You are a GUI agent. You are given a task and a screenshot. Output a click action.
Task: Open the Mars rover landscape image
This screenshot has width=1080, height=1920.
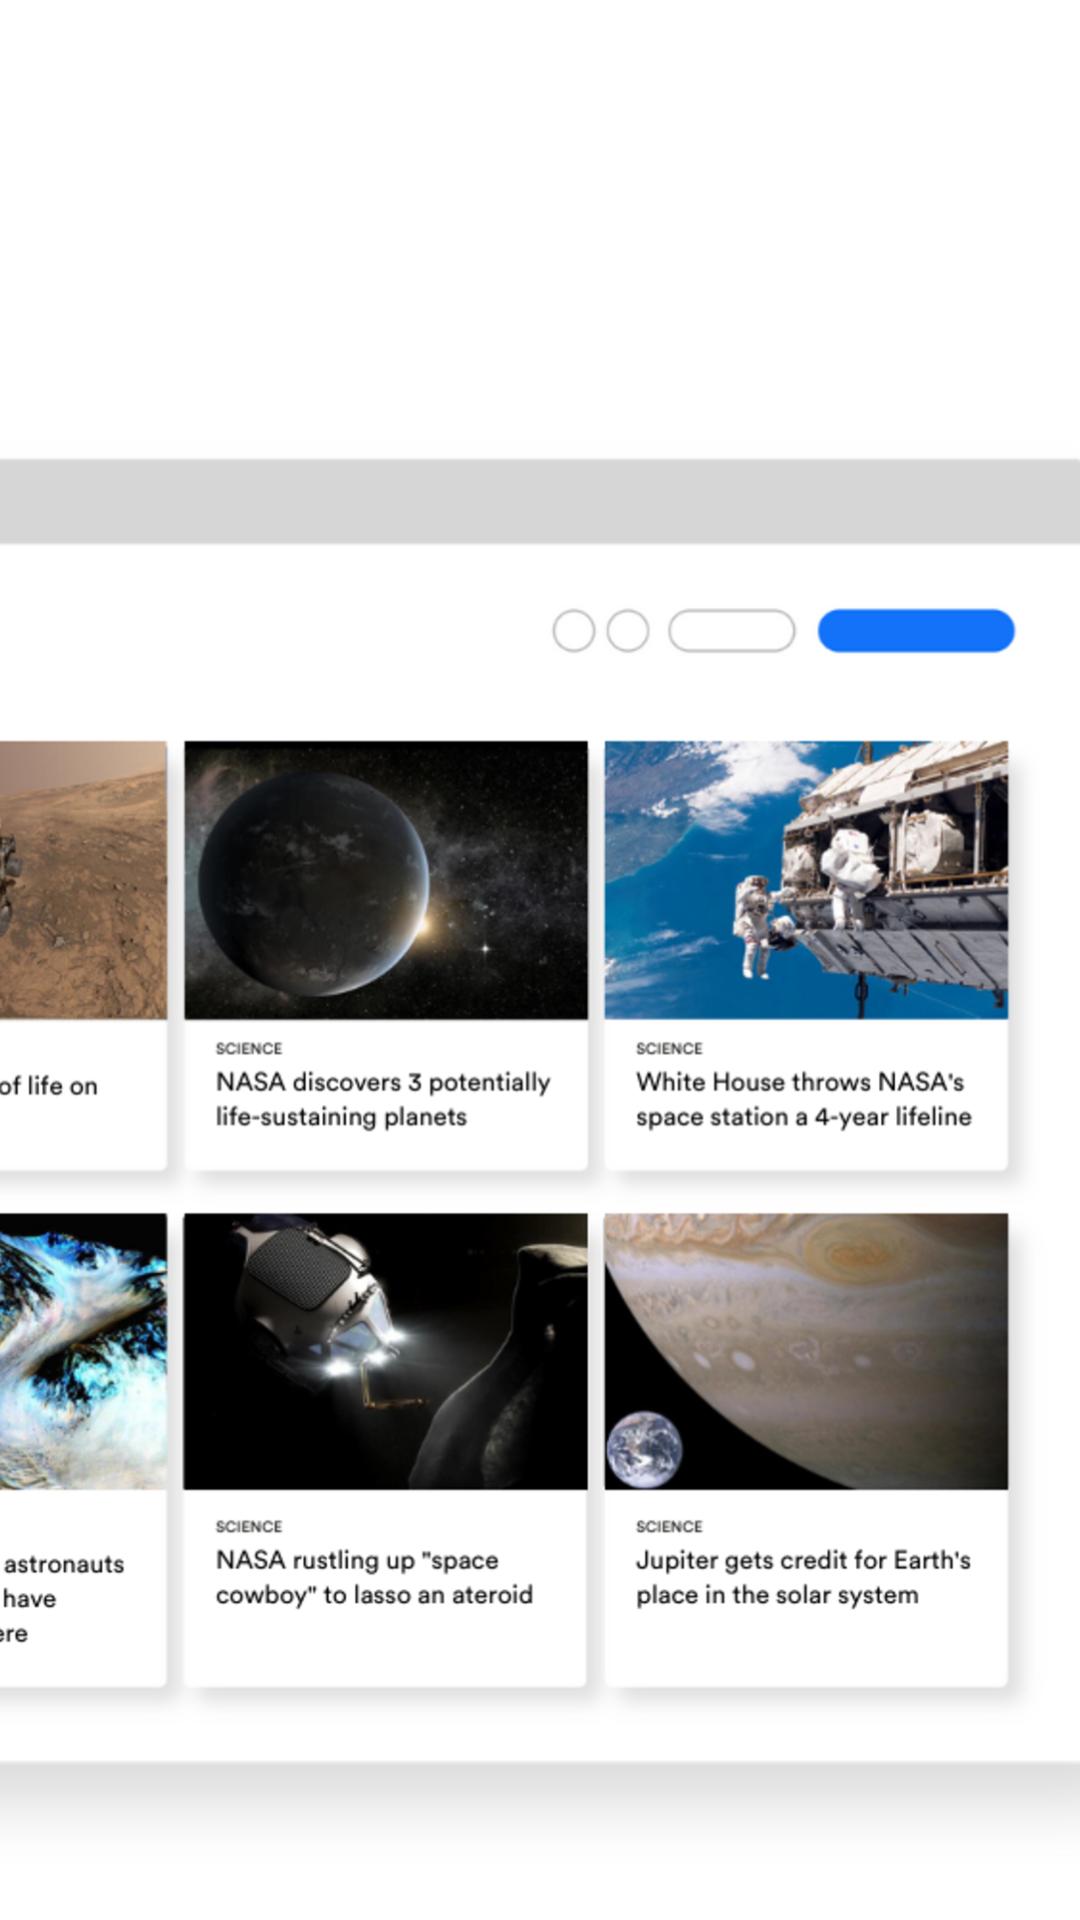[83, 880]
